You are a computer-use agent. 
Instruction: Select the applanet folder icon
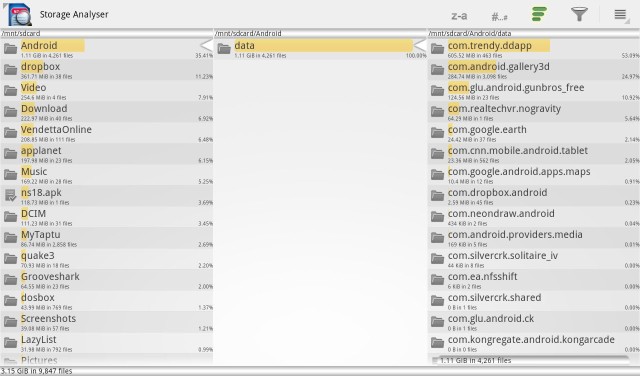(10, 154)
